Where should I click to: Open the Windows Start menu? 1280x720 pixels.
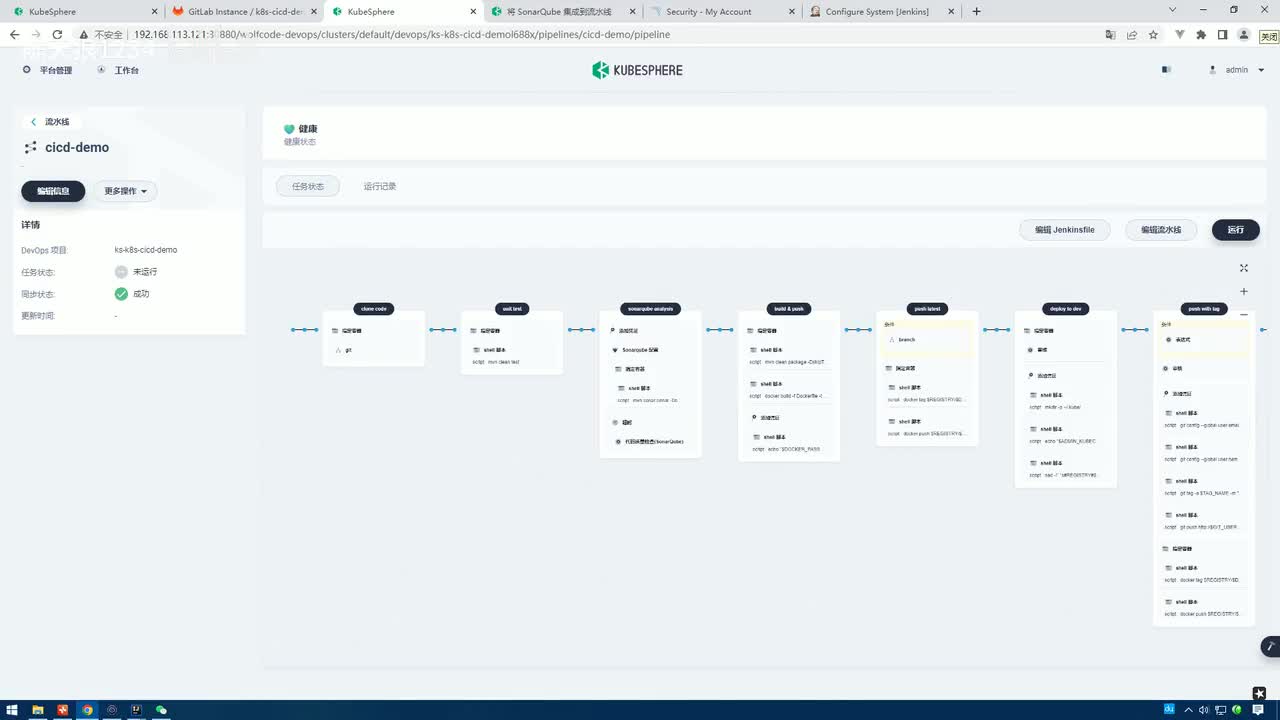pyautogui.click(x=12, y=710)
